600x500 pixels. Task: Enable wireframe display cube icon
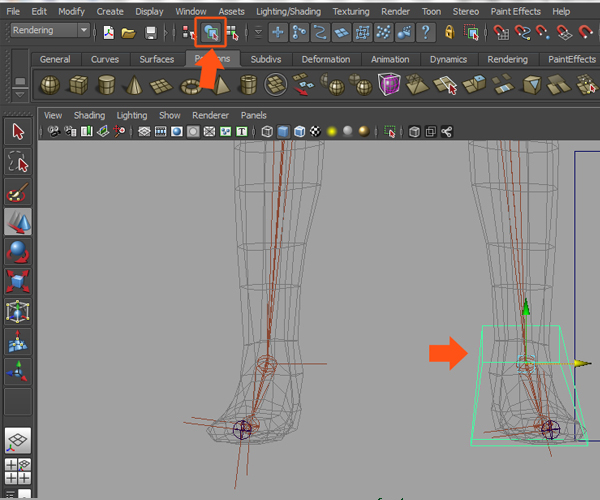267,132
